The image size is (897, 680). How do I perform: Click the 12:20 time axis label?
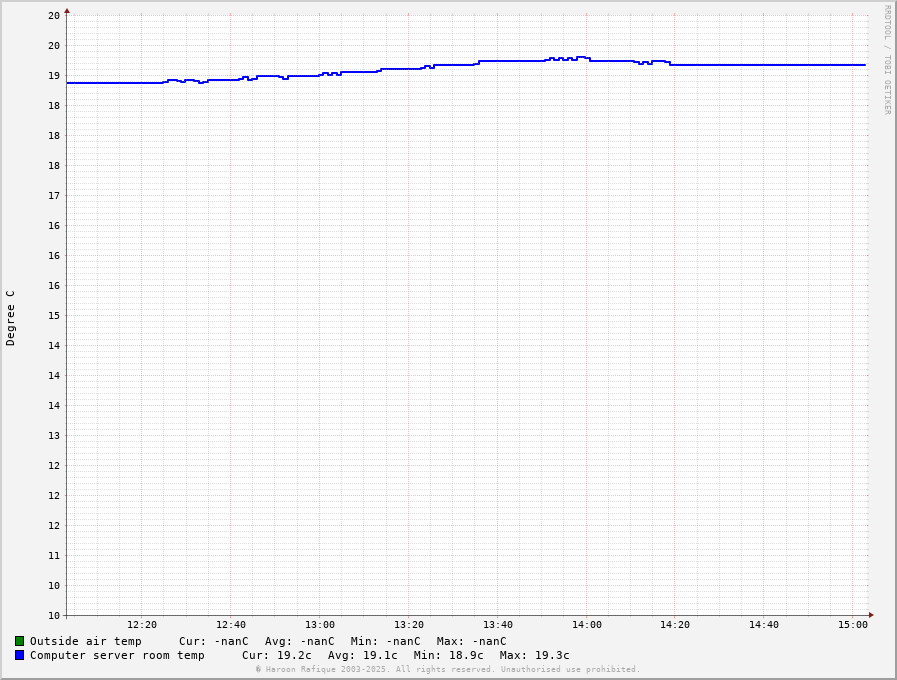tap(142, 625)
